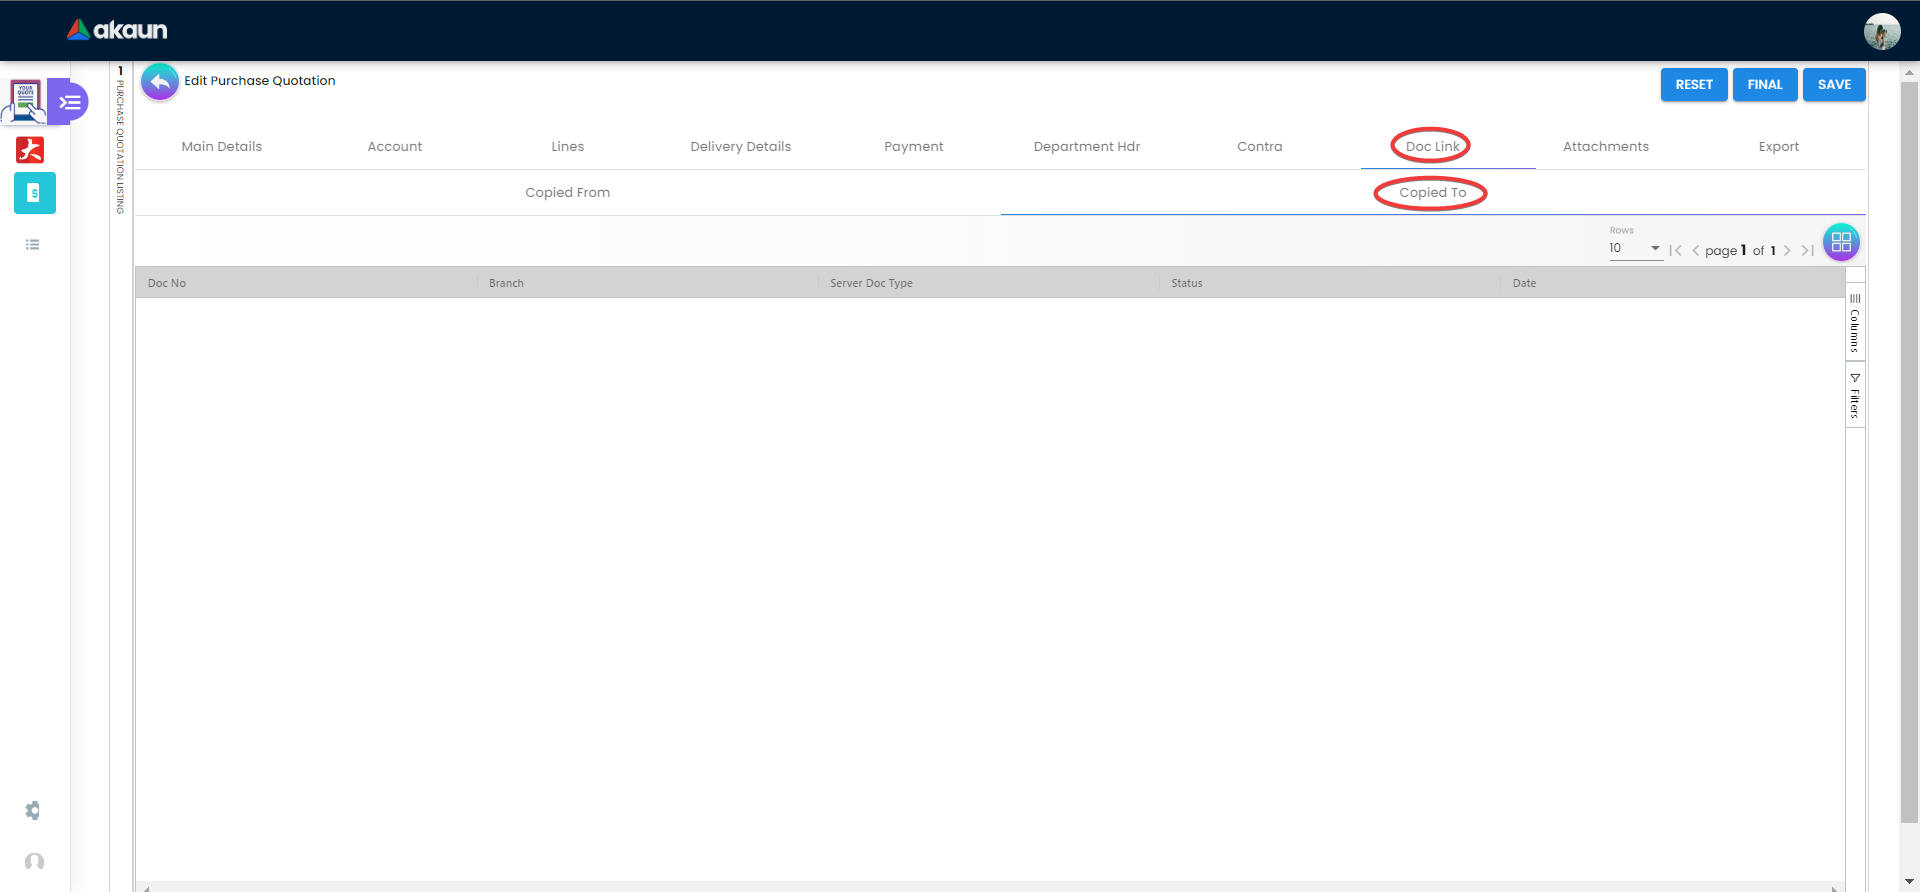
Task: Switch to the Main Details tab
Action: [x=222, y=146]
